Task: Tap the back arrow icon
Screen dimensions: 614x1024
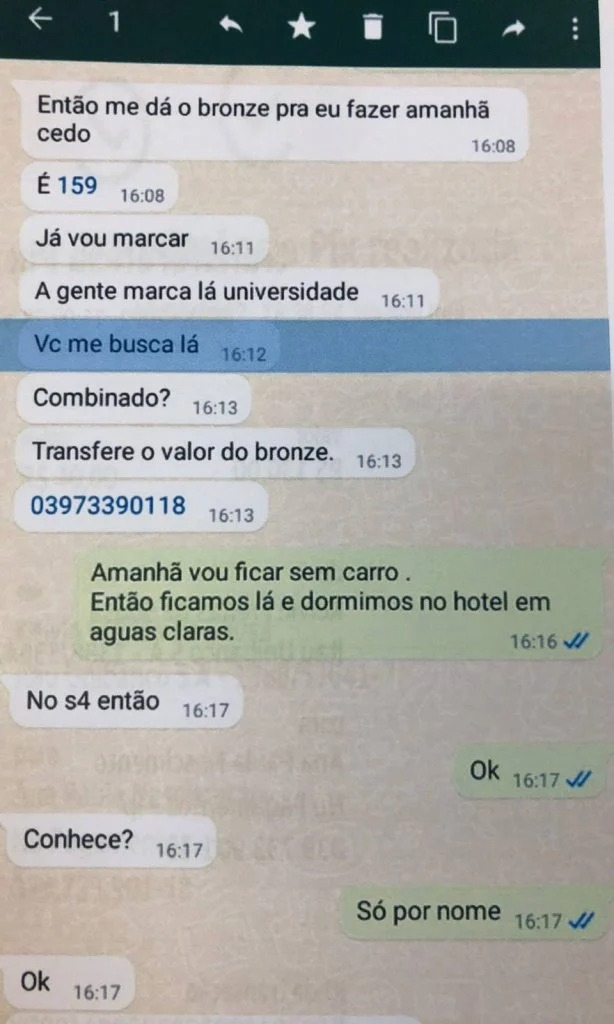Action: [x=40, y=20]
